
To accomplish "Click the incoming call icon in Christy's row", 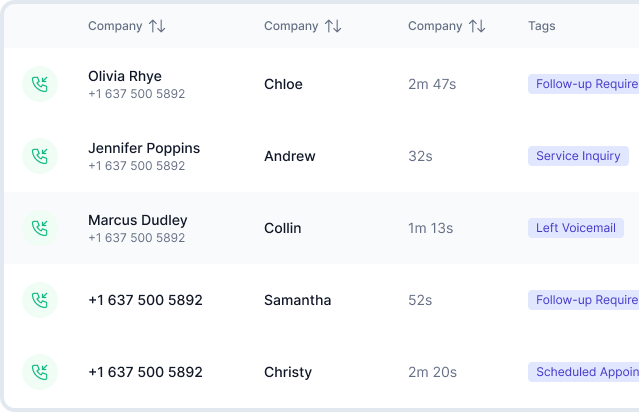I will (x=40, y=372).
